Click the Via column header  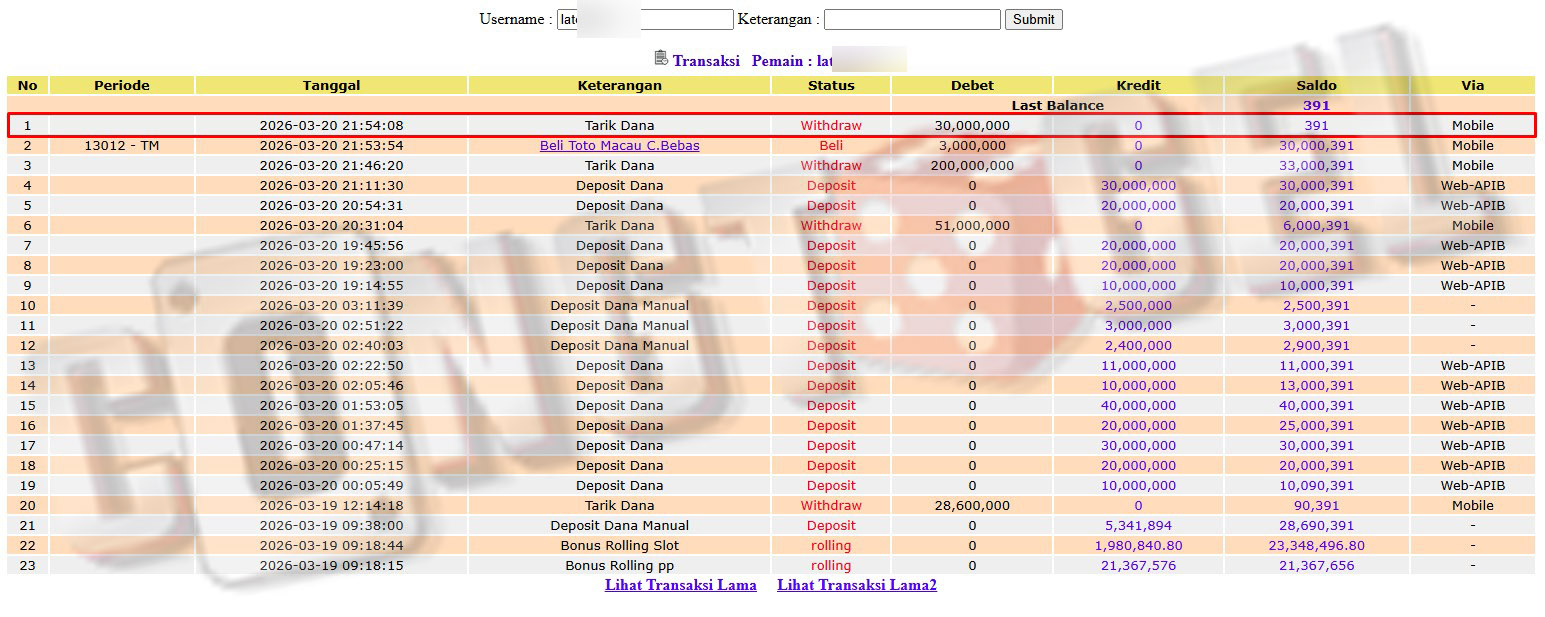[1472, 85]
